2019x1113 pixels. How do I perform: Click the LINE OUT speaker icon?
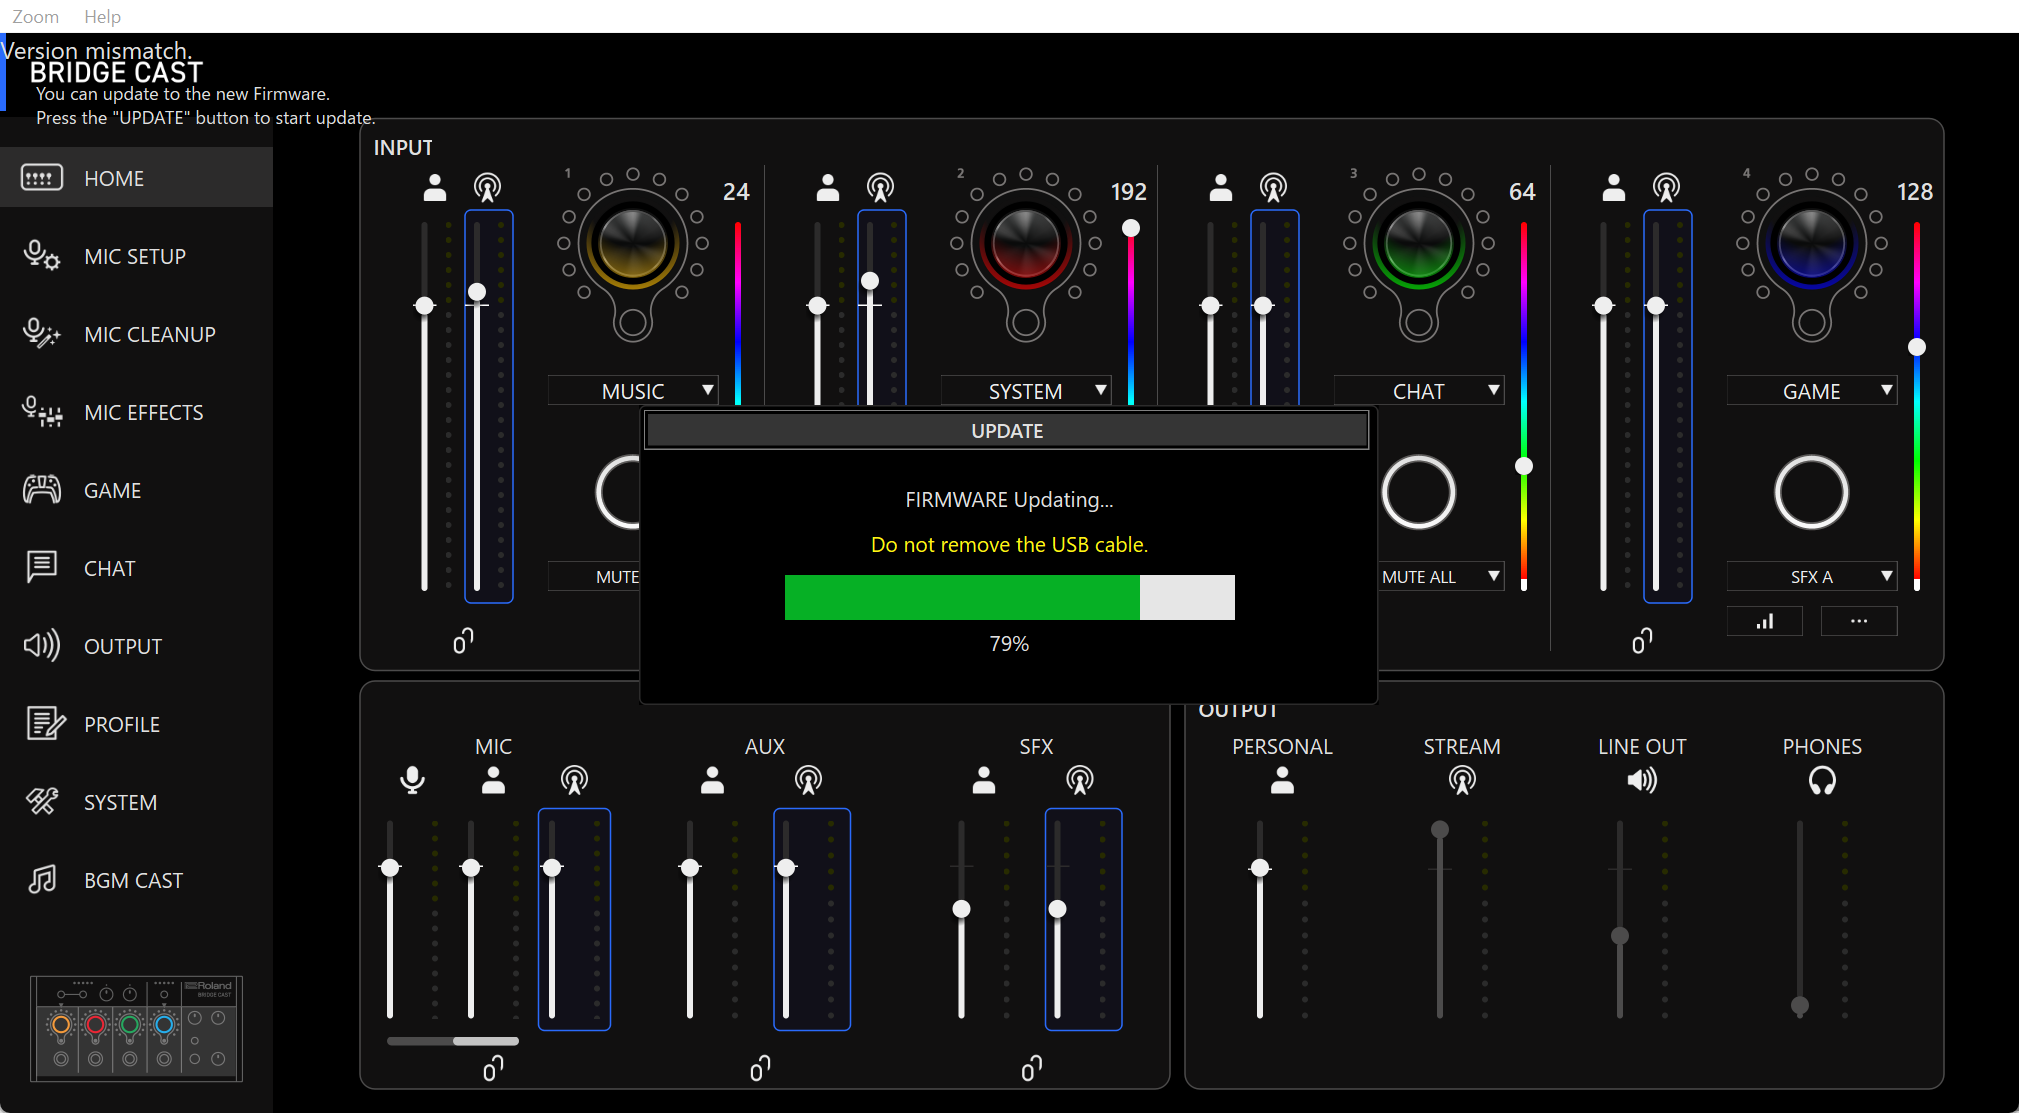pyautogui.click(x=1642, y=780)
